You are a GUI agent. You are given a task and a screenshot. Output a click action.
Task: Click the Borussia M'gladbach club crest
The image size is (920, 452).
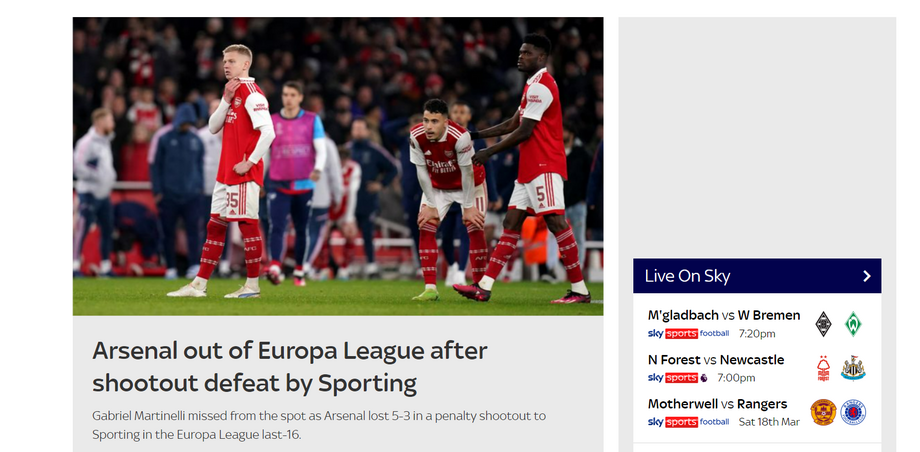[824, 324]
